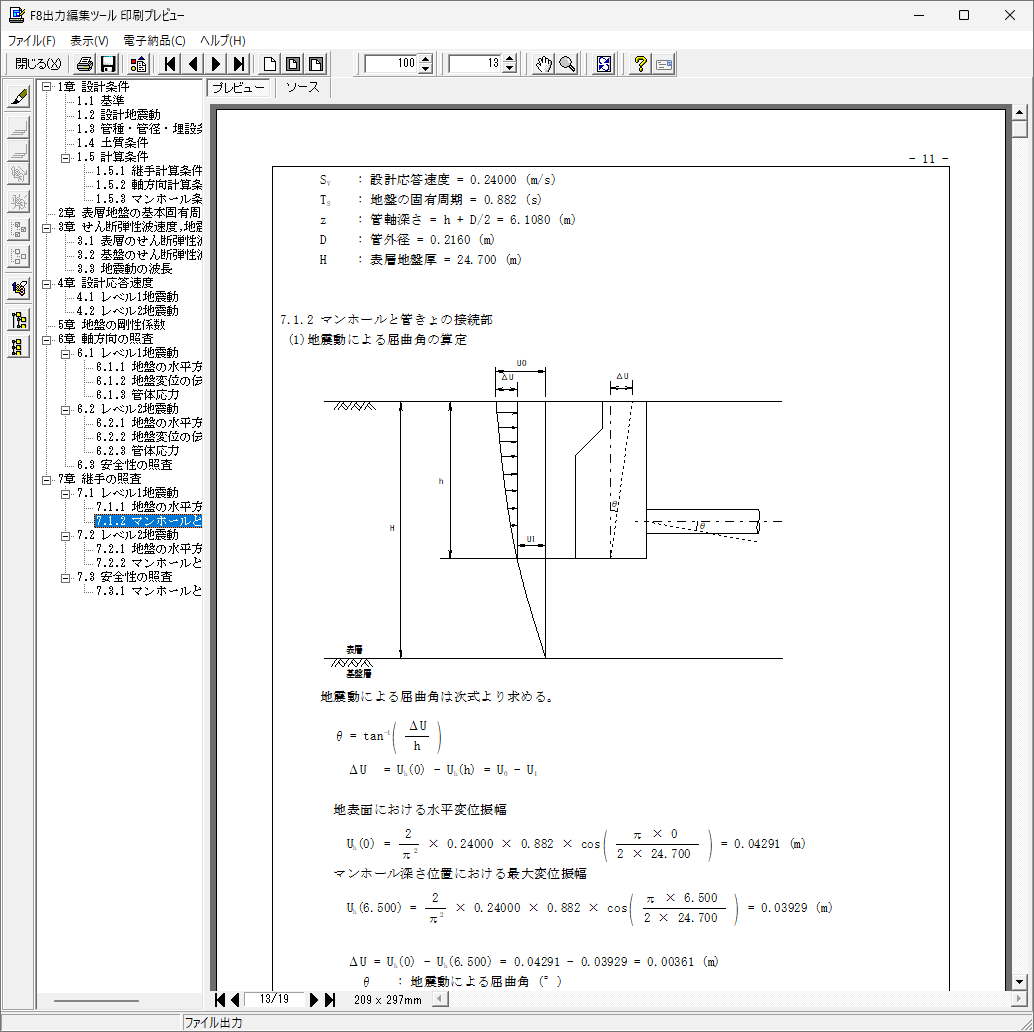Viewport: 1034px width, 1032px height.
Task: Switch to the ソース tab
Action: (303, 88)
